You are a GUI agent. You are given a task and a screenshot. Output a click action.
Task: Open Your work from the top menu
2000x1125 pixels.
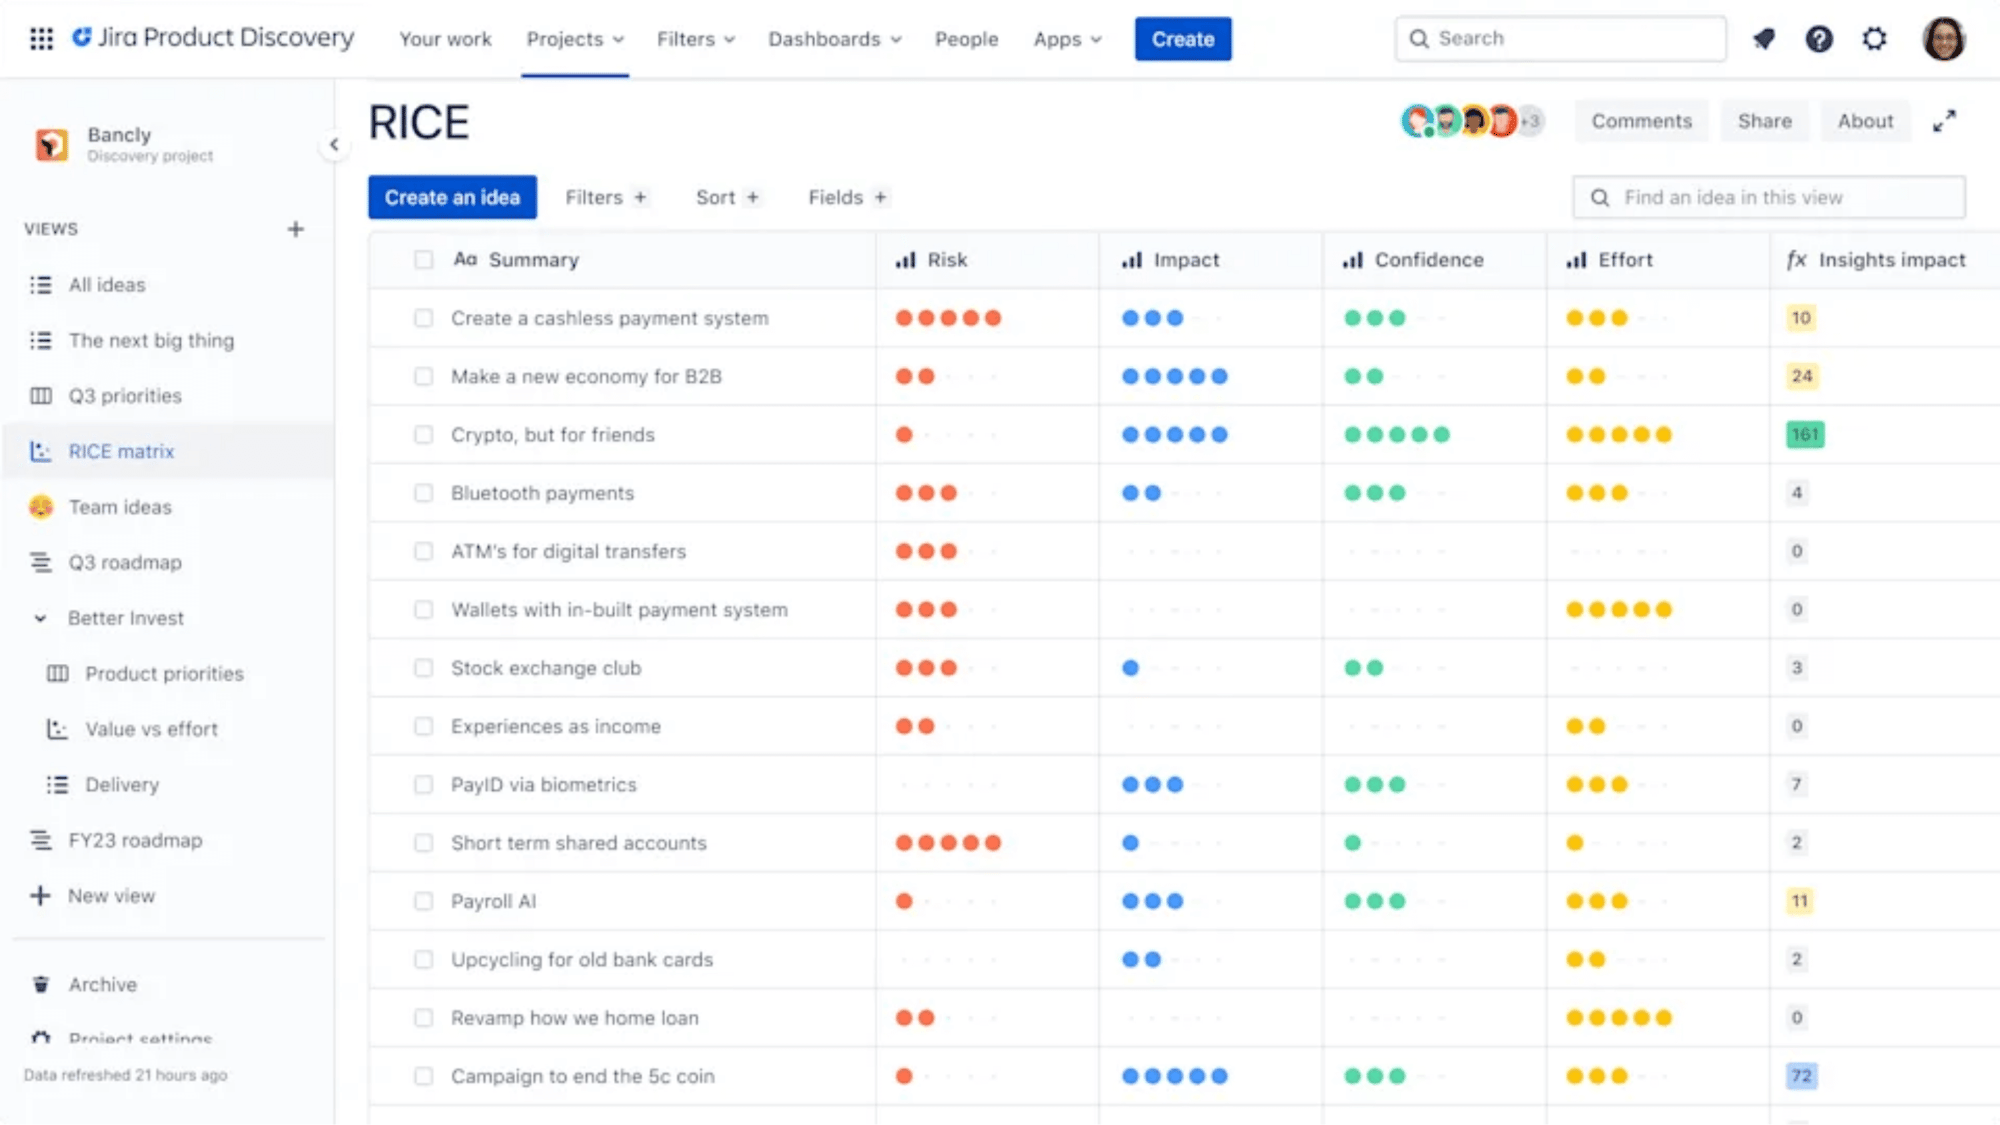[445, 39]
